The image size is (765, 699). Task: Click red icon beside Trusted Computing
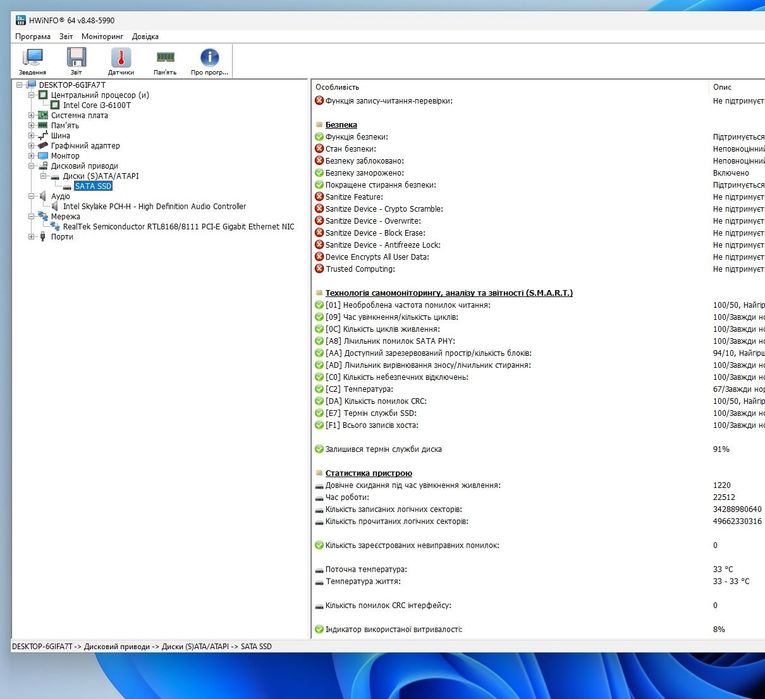pos(319,269)
